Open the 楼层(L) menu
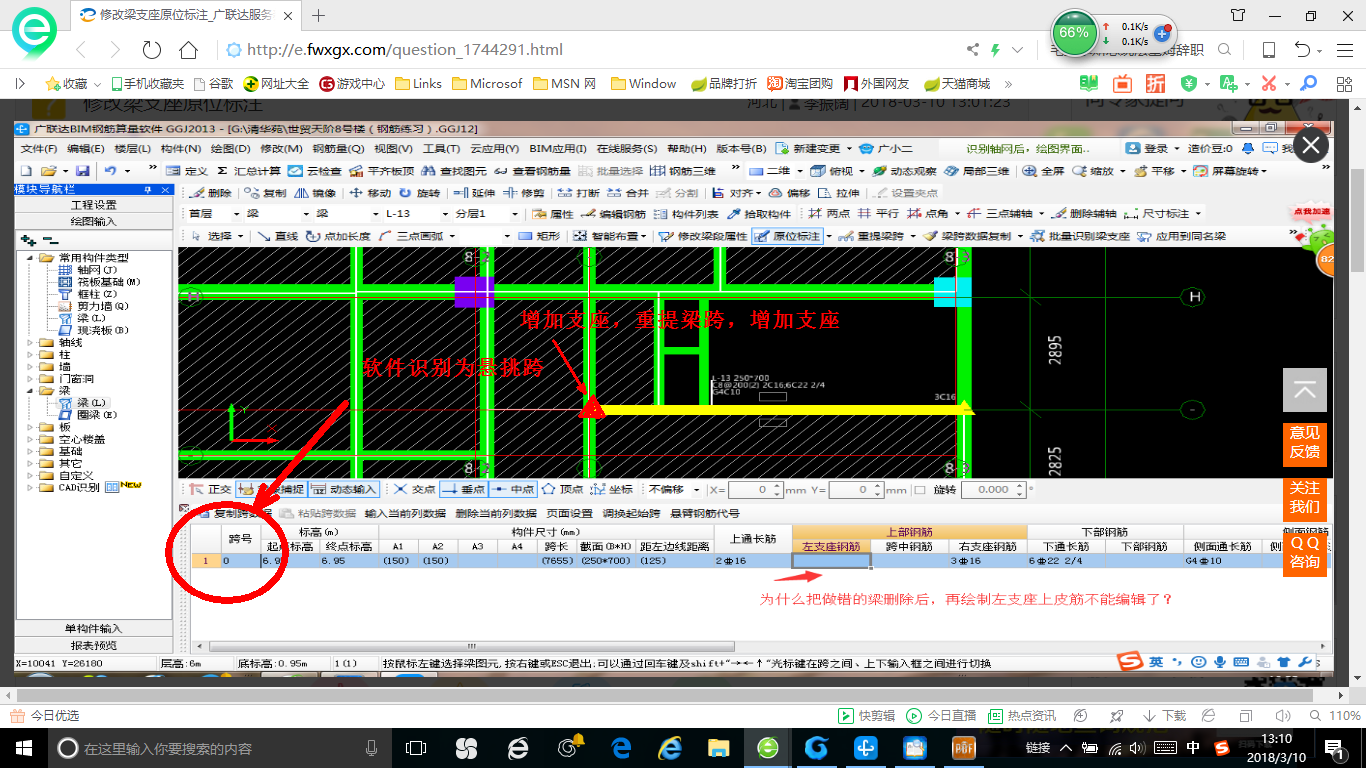This screenshot has width=1366, height=768. pyautogui.click(x=133, y=148)
